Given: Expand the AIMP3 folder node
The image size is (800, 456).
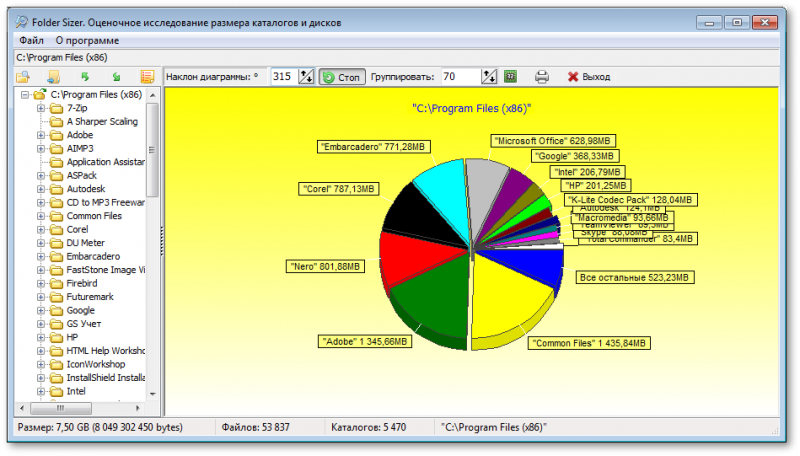Looking at the screenshot, I should point(41,148).
